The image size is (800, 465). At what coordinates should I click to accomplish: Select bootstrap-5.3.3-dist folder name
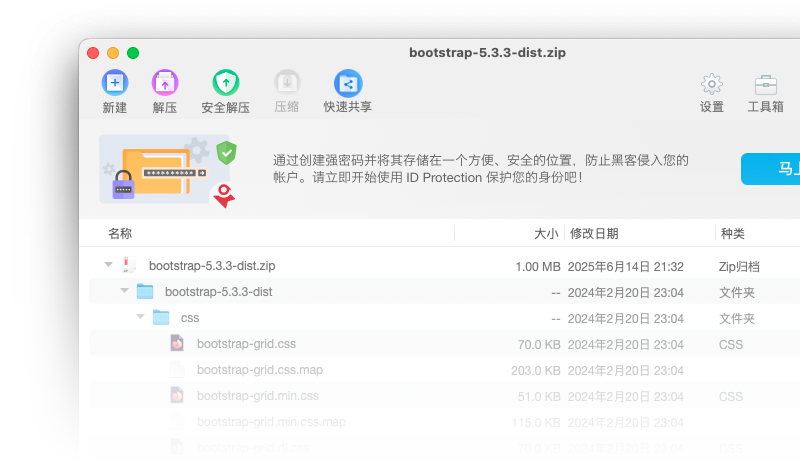coord(218,292)
